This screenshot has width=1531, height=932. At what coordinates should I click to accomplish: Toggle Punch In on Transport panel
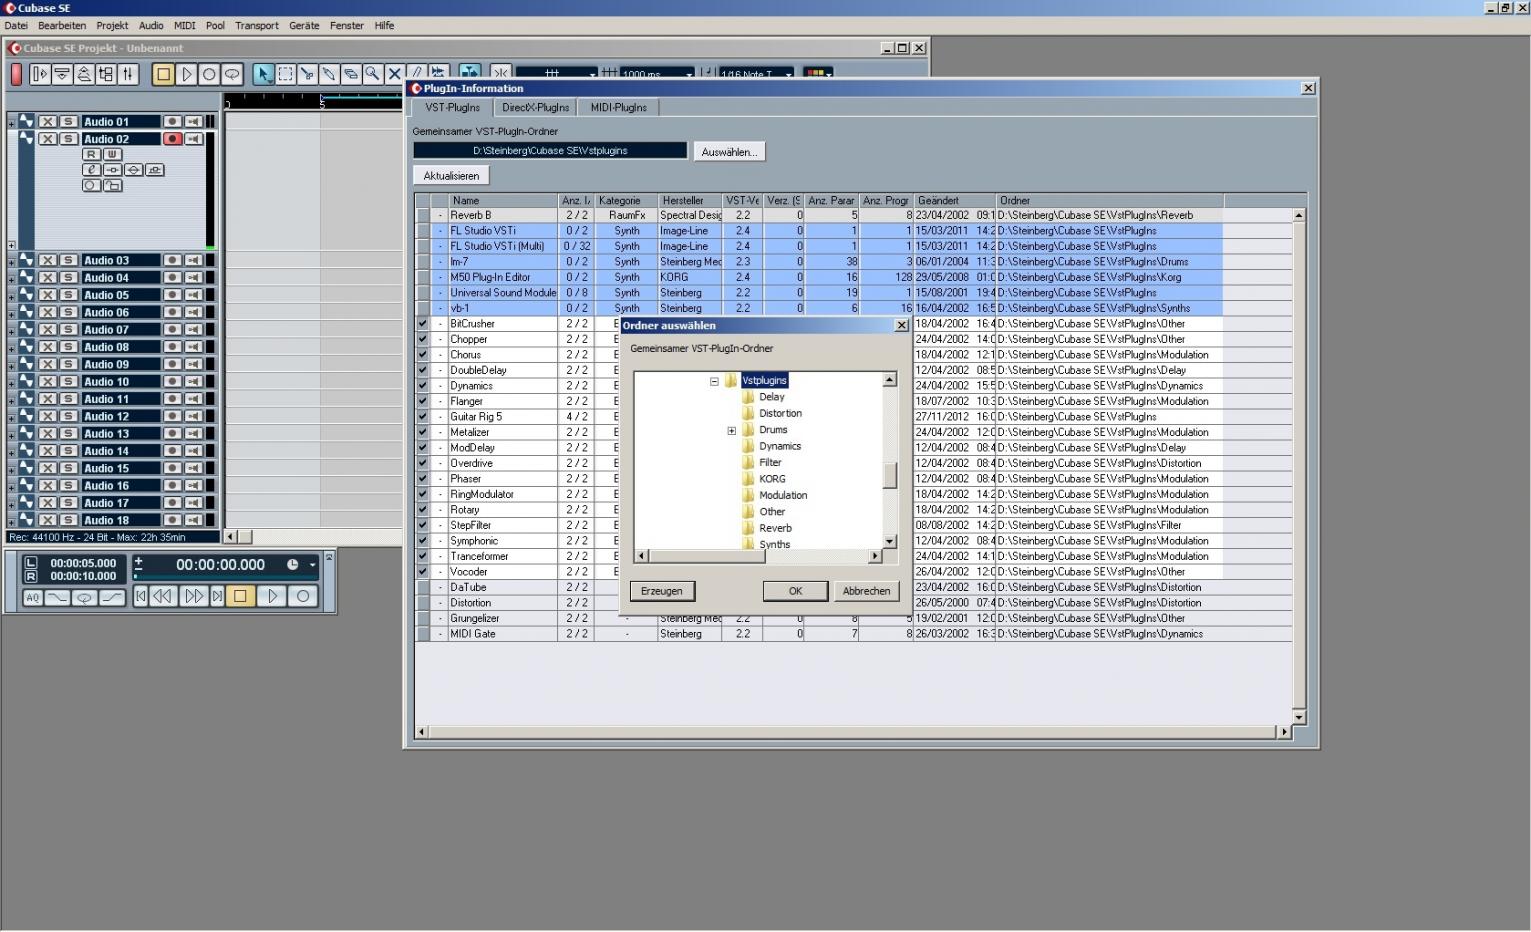(x=57, y=597)
